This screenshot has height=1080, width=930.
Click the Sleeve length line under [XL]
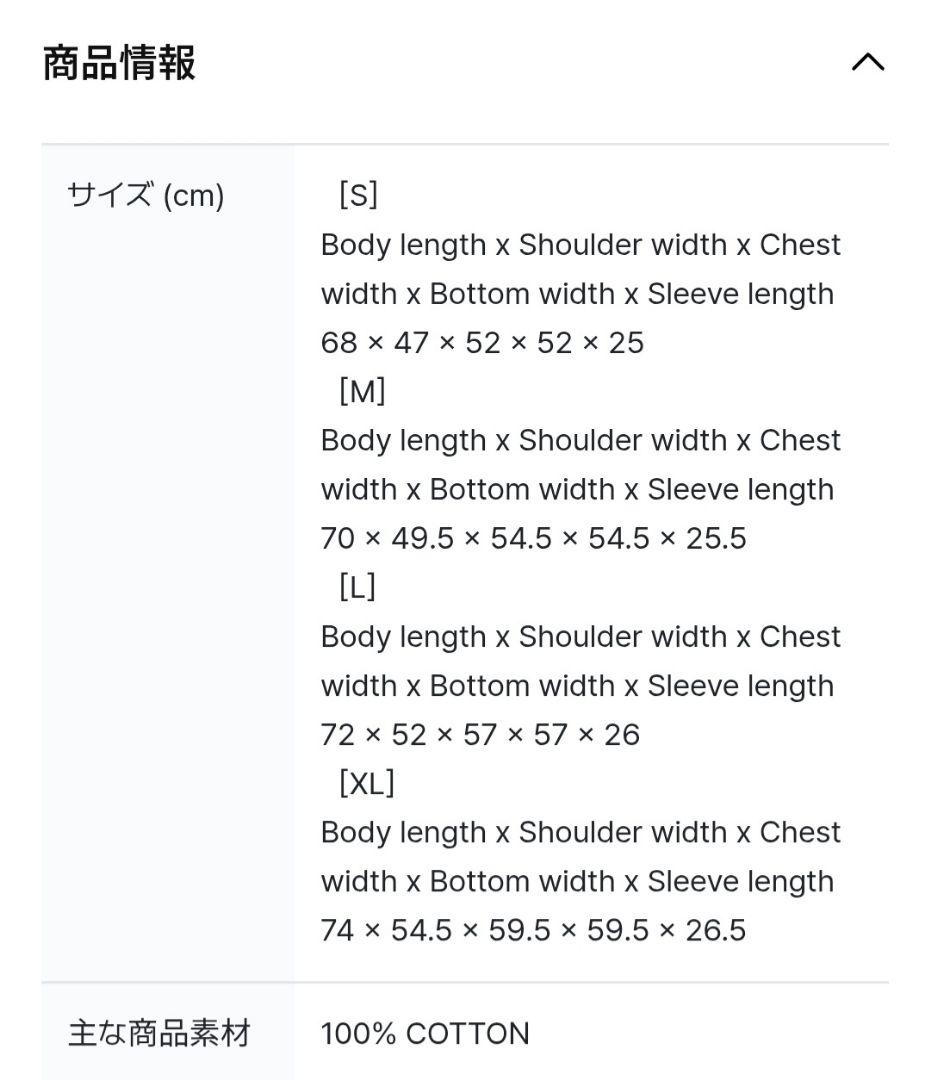[x=577, y=882]
